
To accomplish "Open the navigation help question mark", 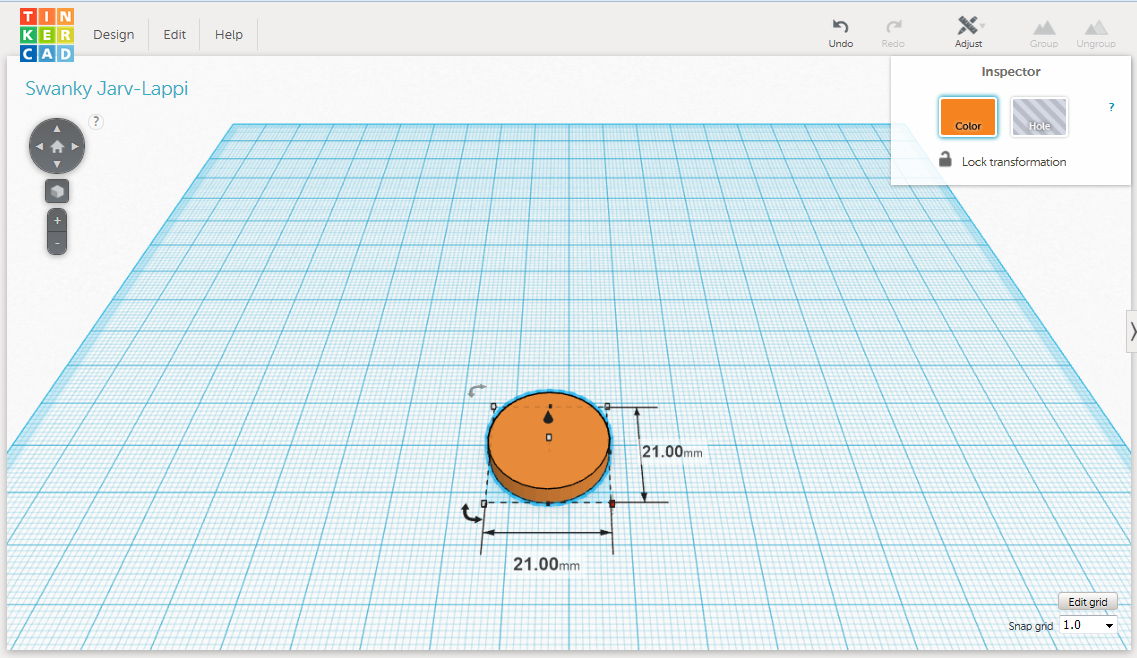I will tap(96, 121).
